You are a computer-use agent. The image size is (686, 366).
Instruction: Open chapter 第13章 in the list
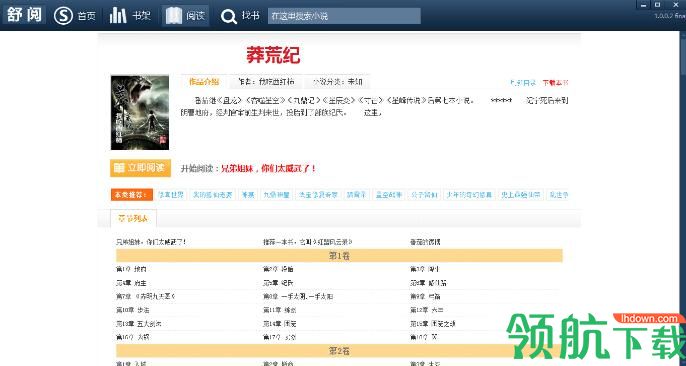138,324
